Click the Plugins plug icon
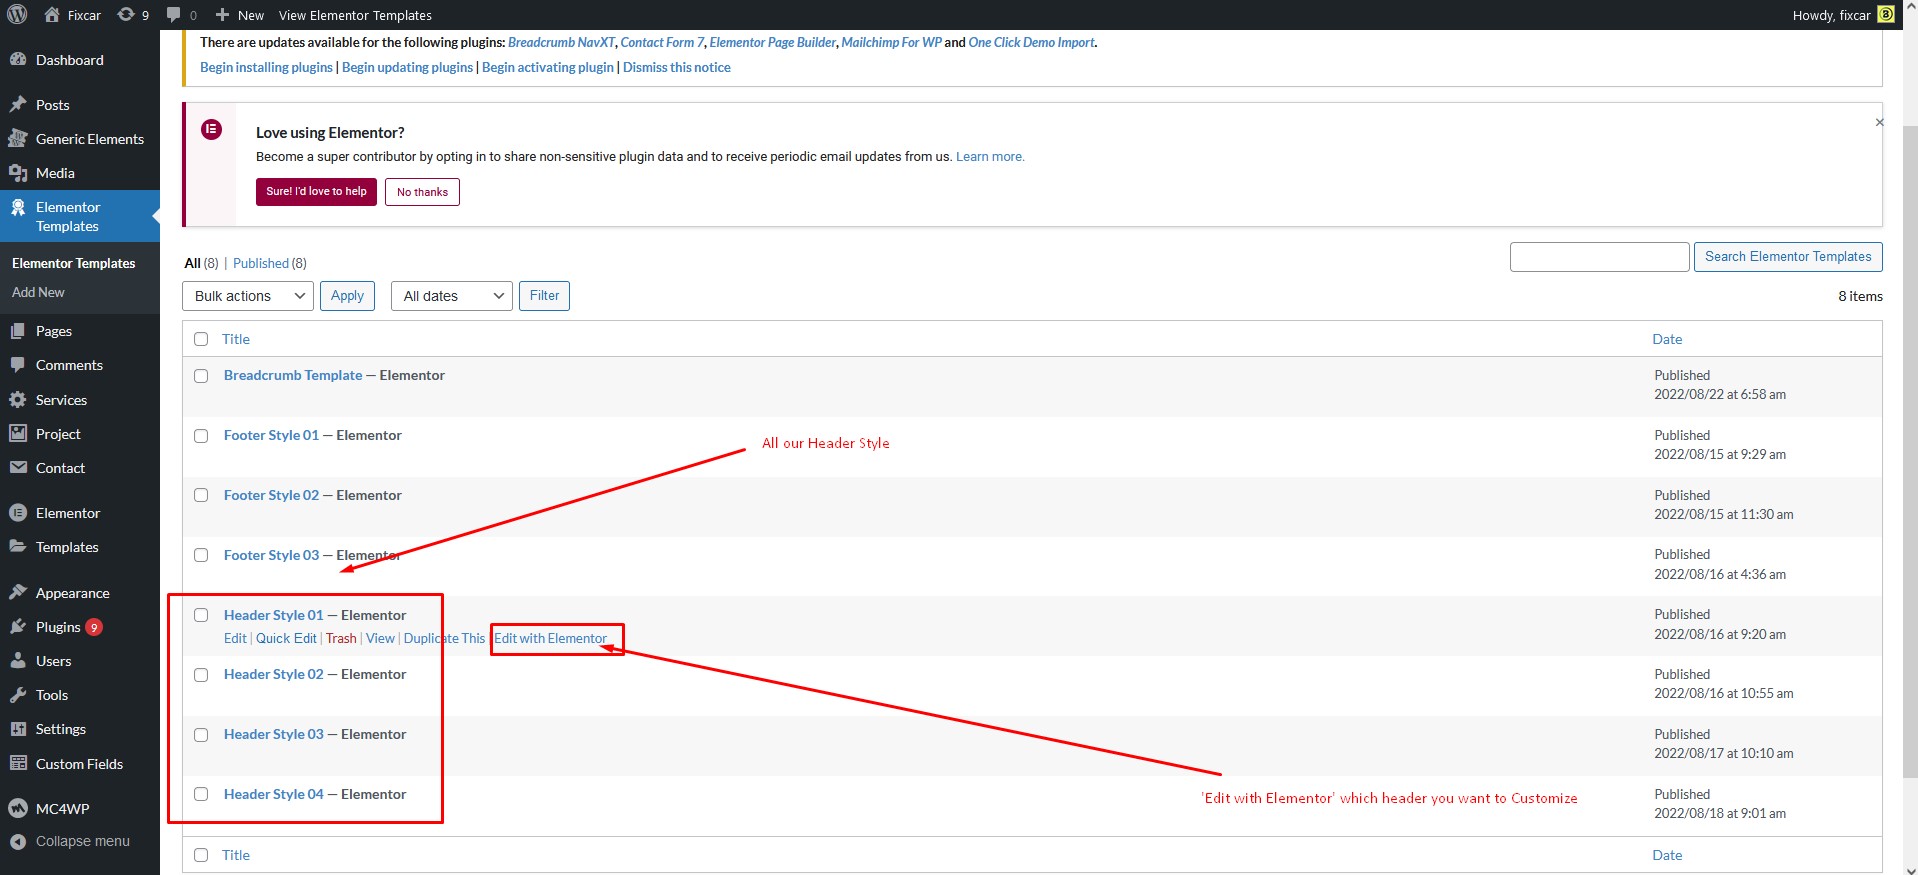Screen dimensions: 1918x875 point(18,627)
